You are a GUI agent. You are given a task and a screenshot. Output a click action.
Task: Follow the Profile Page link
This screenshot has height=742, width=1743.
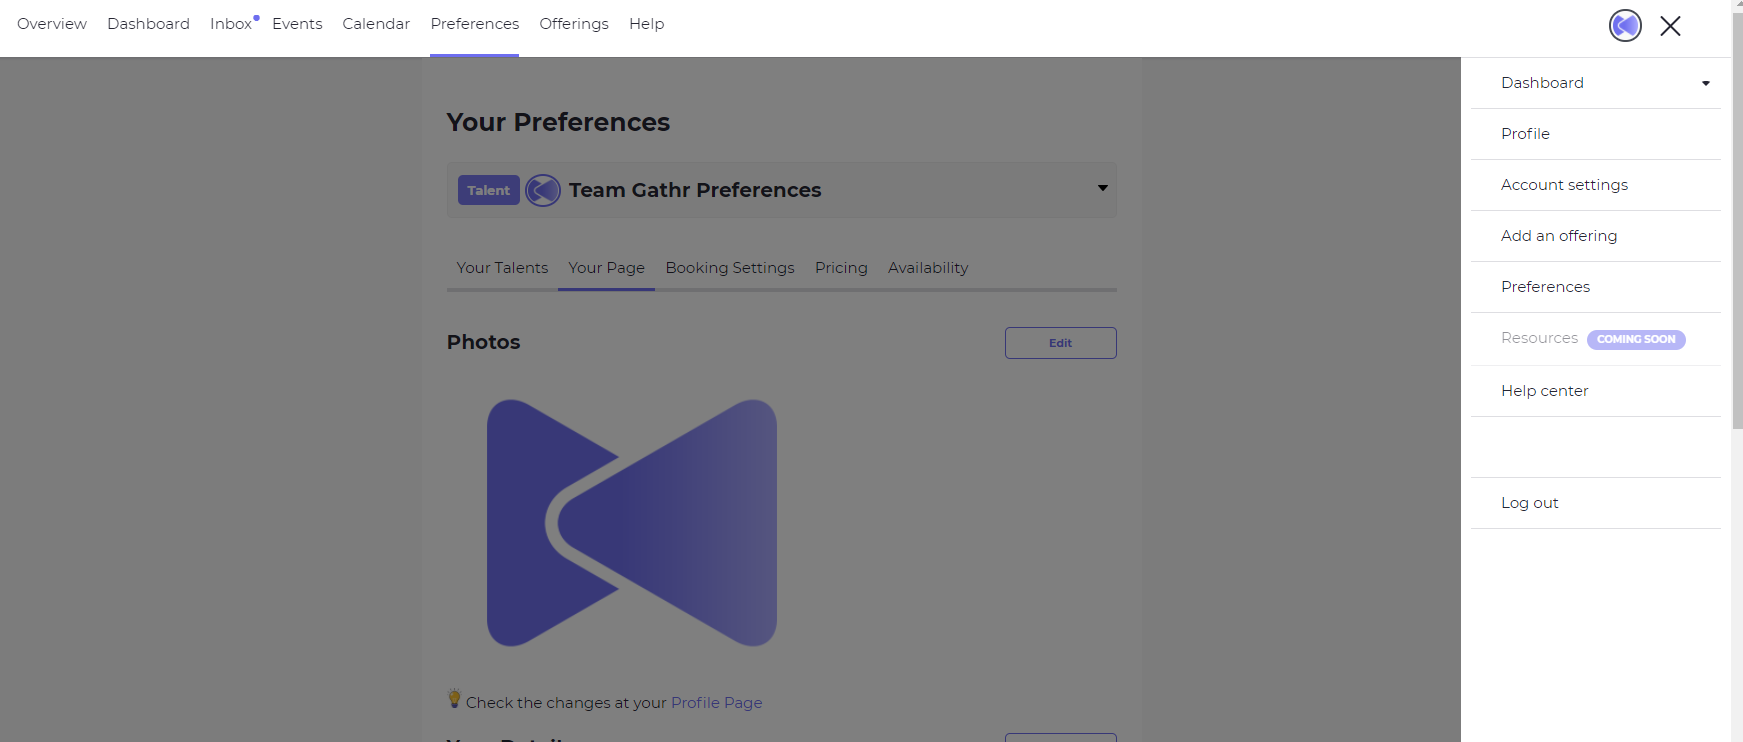click(716, 703)
